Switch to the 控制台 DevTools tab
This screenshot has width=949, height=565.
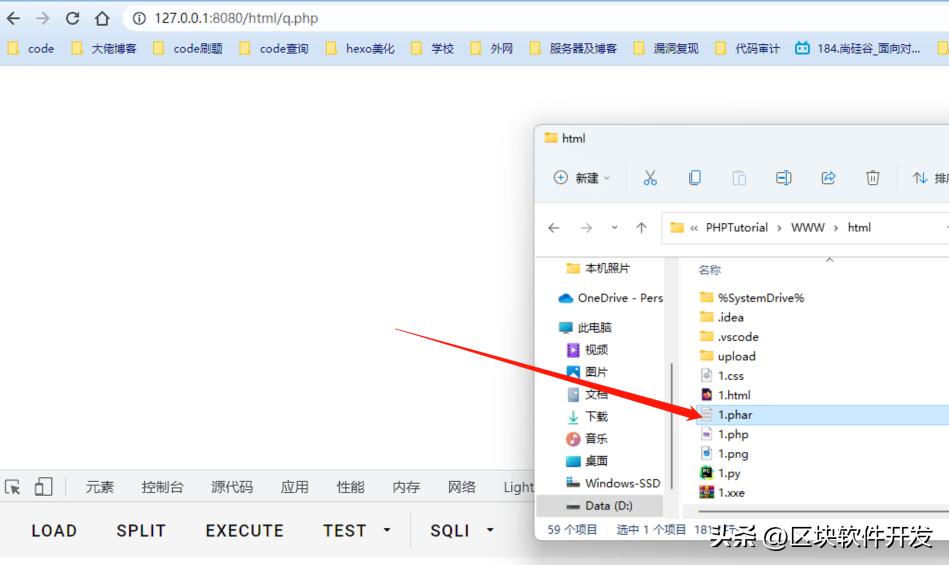(162, 487)
